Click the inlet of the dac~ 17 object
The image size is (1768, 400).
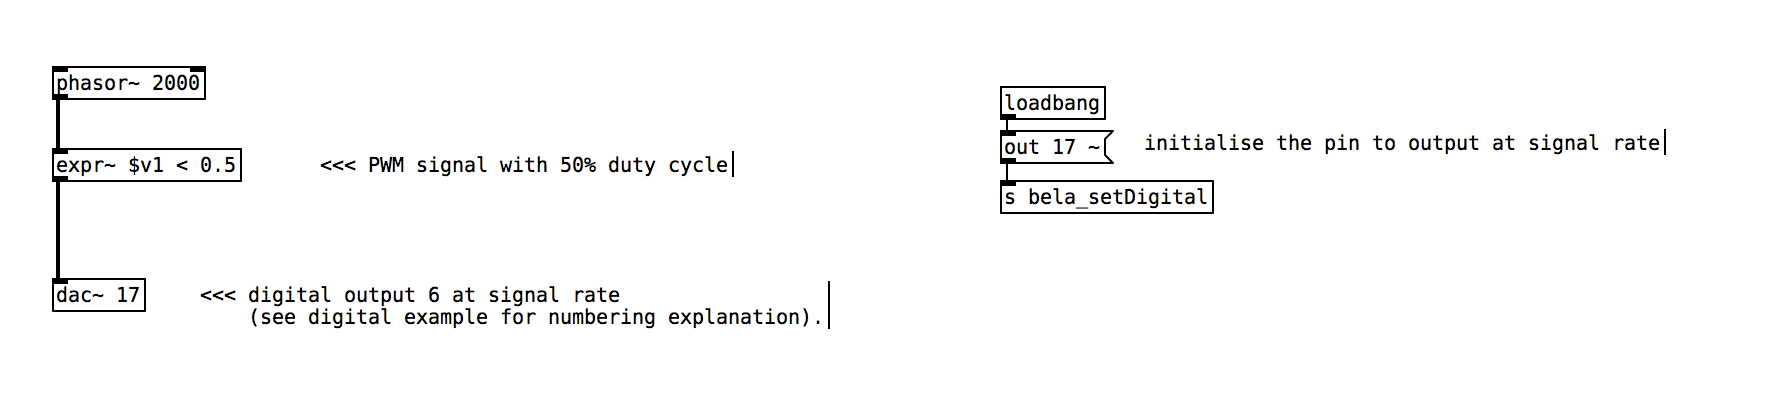[x=60, y=281]
